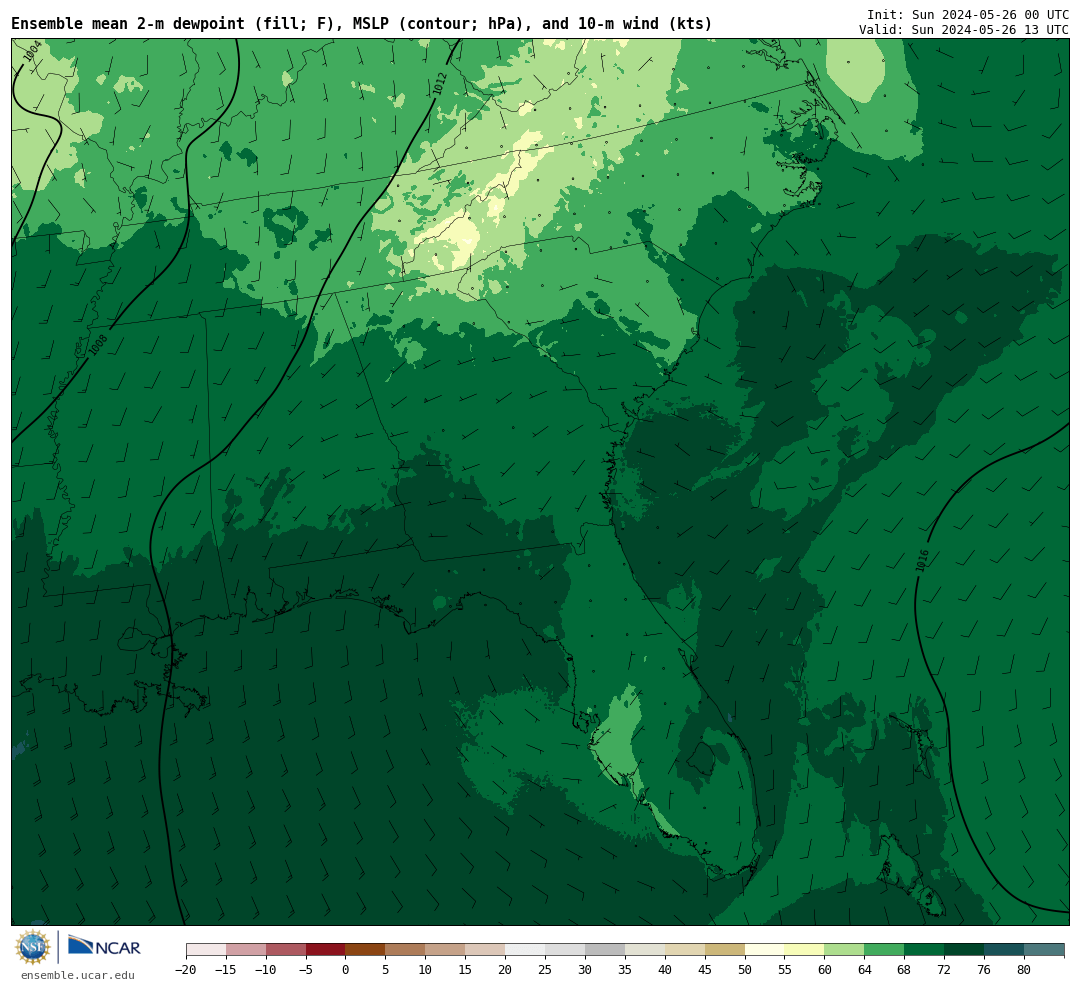Click the 0 tick label on the legend
The width and height of the screenshot is (1080, 988).
coord(346,969)
